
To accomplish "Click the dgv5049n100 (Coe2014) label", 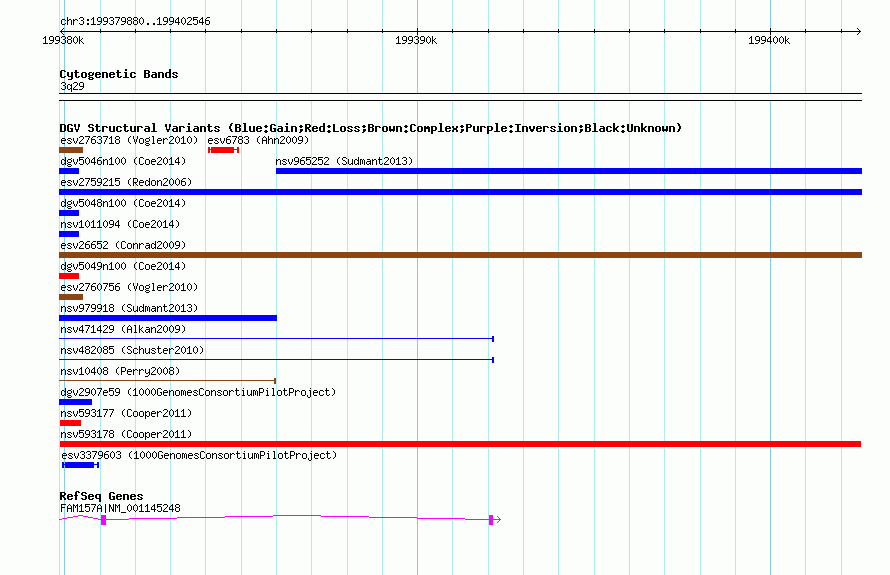I will point(123,266).
